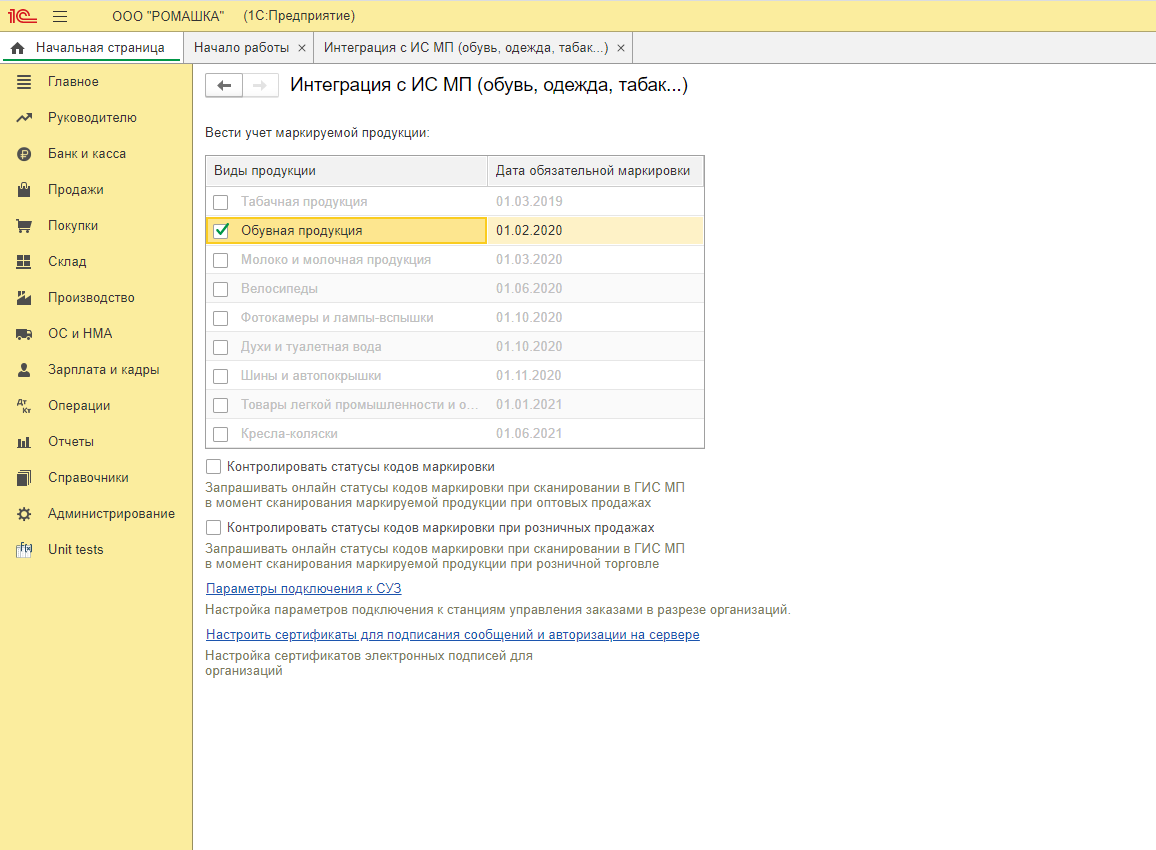Enable the Молоко и молочная продукция checkbox
The width and height of the screenshot is (1156, 850).
(220, 260)
